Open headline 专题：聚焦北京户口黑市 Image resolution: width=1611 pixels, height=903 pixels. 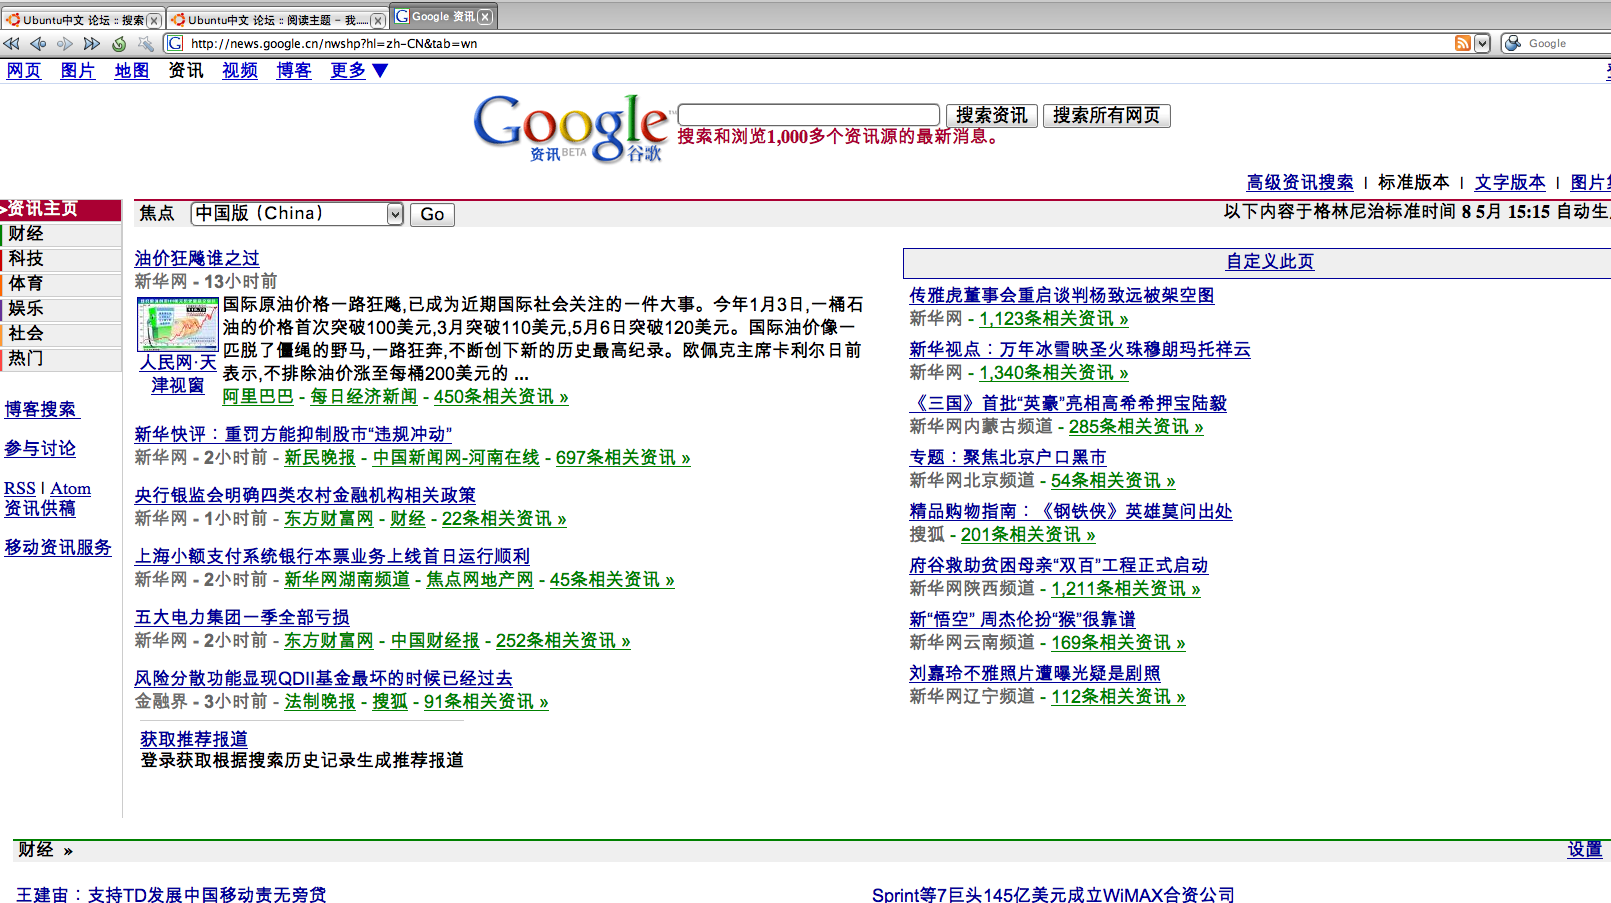tap(1008, 457)
